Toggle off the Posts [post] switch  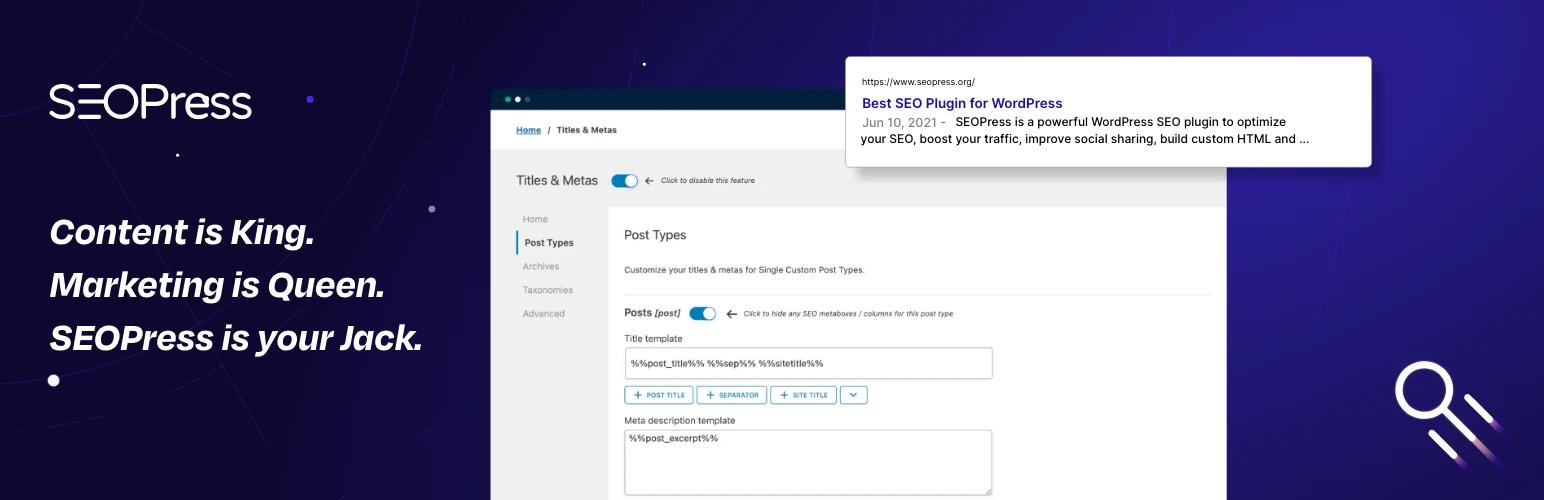pyautogui.click(x=702, y=314)
